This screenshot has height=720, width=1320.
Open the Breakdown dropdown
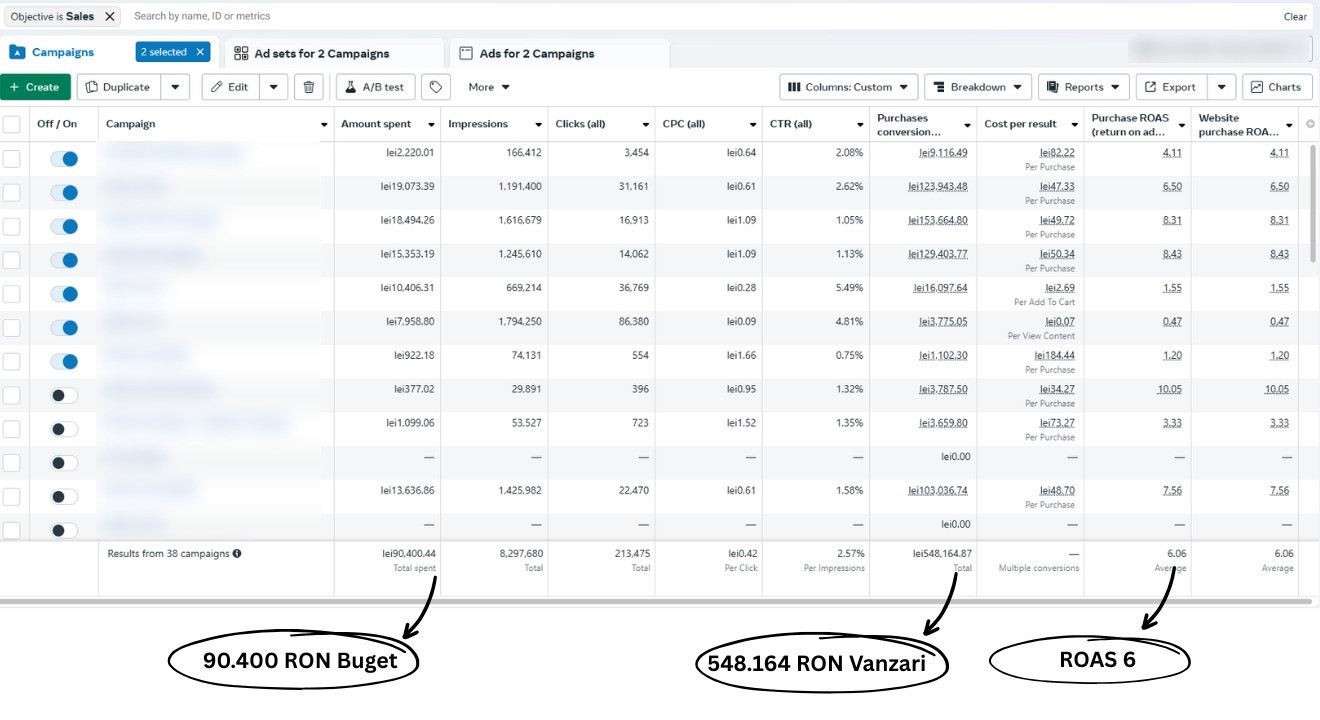coord(978,87)
